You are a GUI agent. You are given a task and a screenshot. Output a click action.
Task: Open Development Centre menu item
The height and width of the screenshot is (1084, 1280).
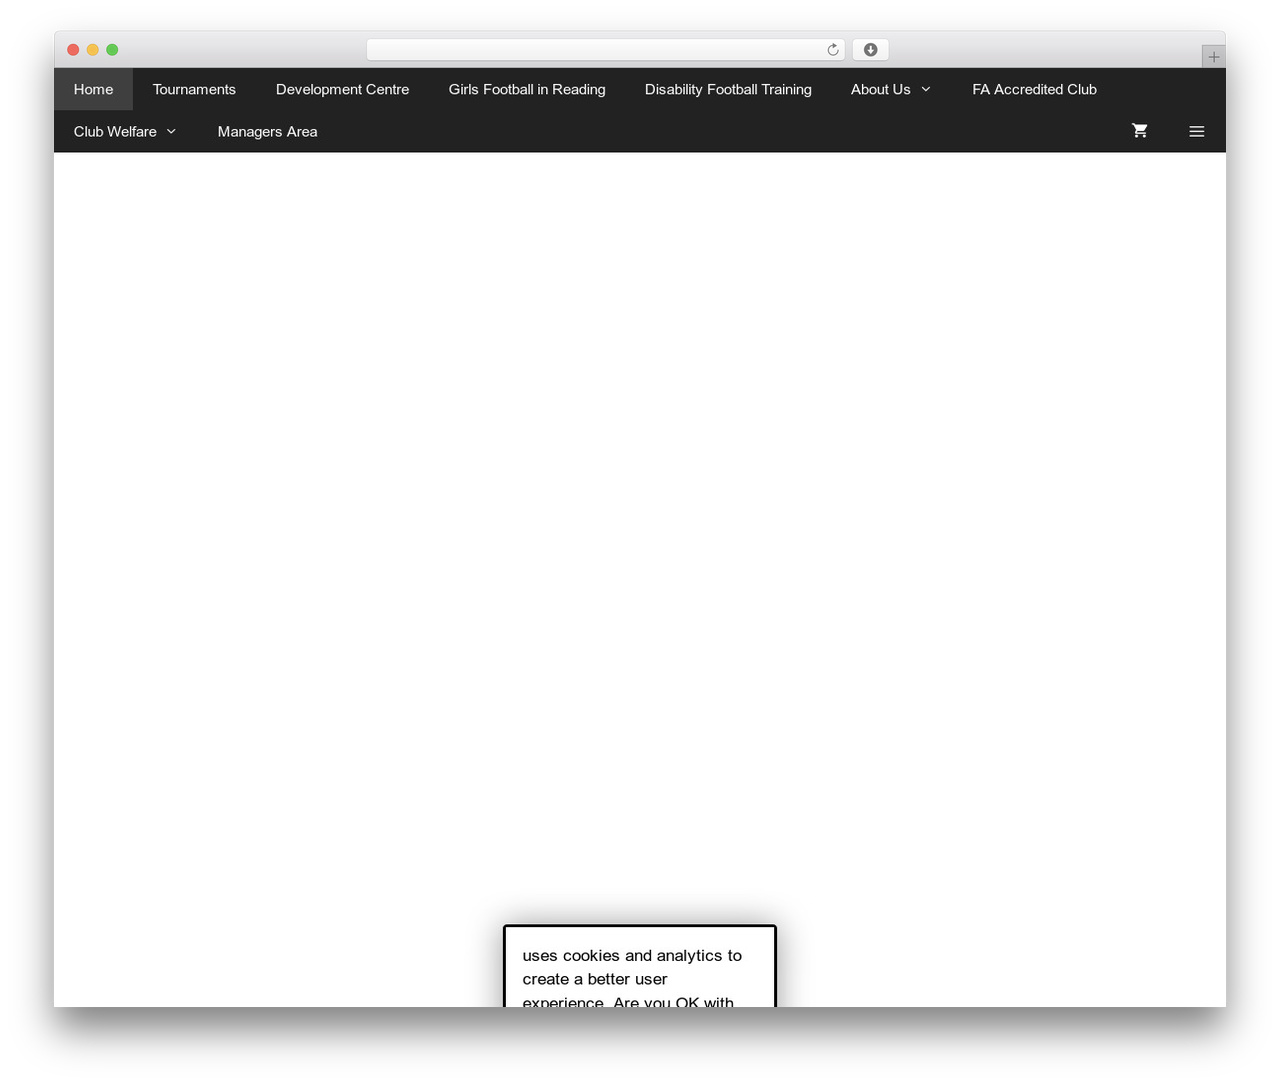[x=342, y=89]
